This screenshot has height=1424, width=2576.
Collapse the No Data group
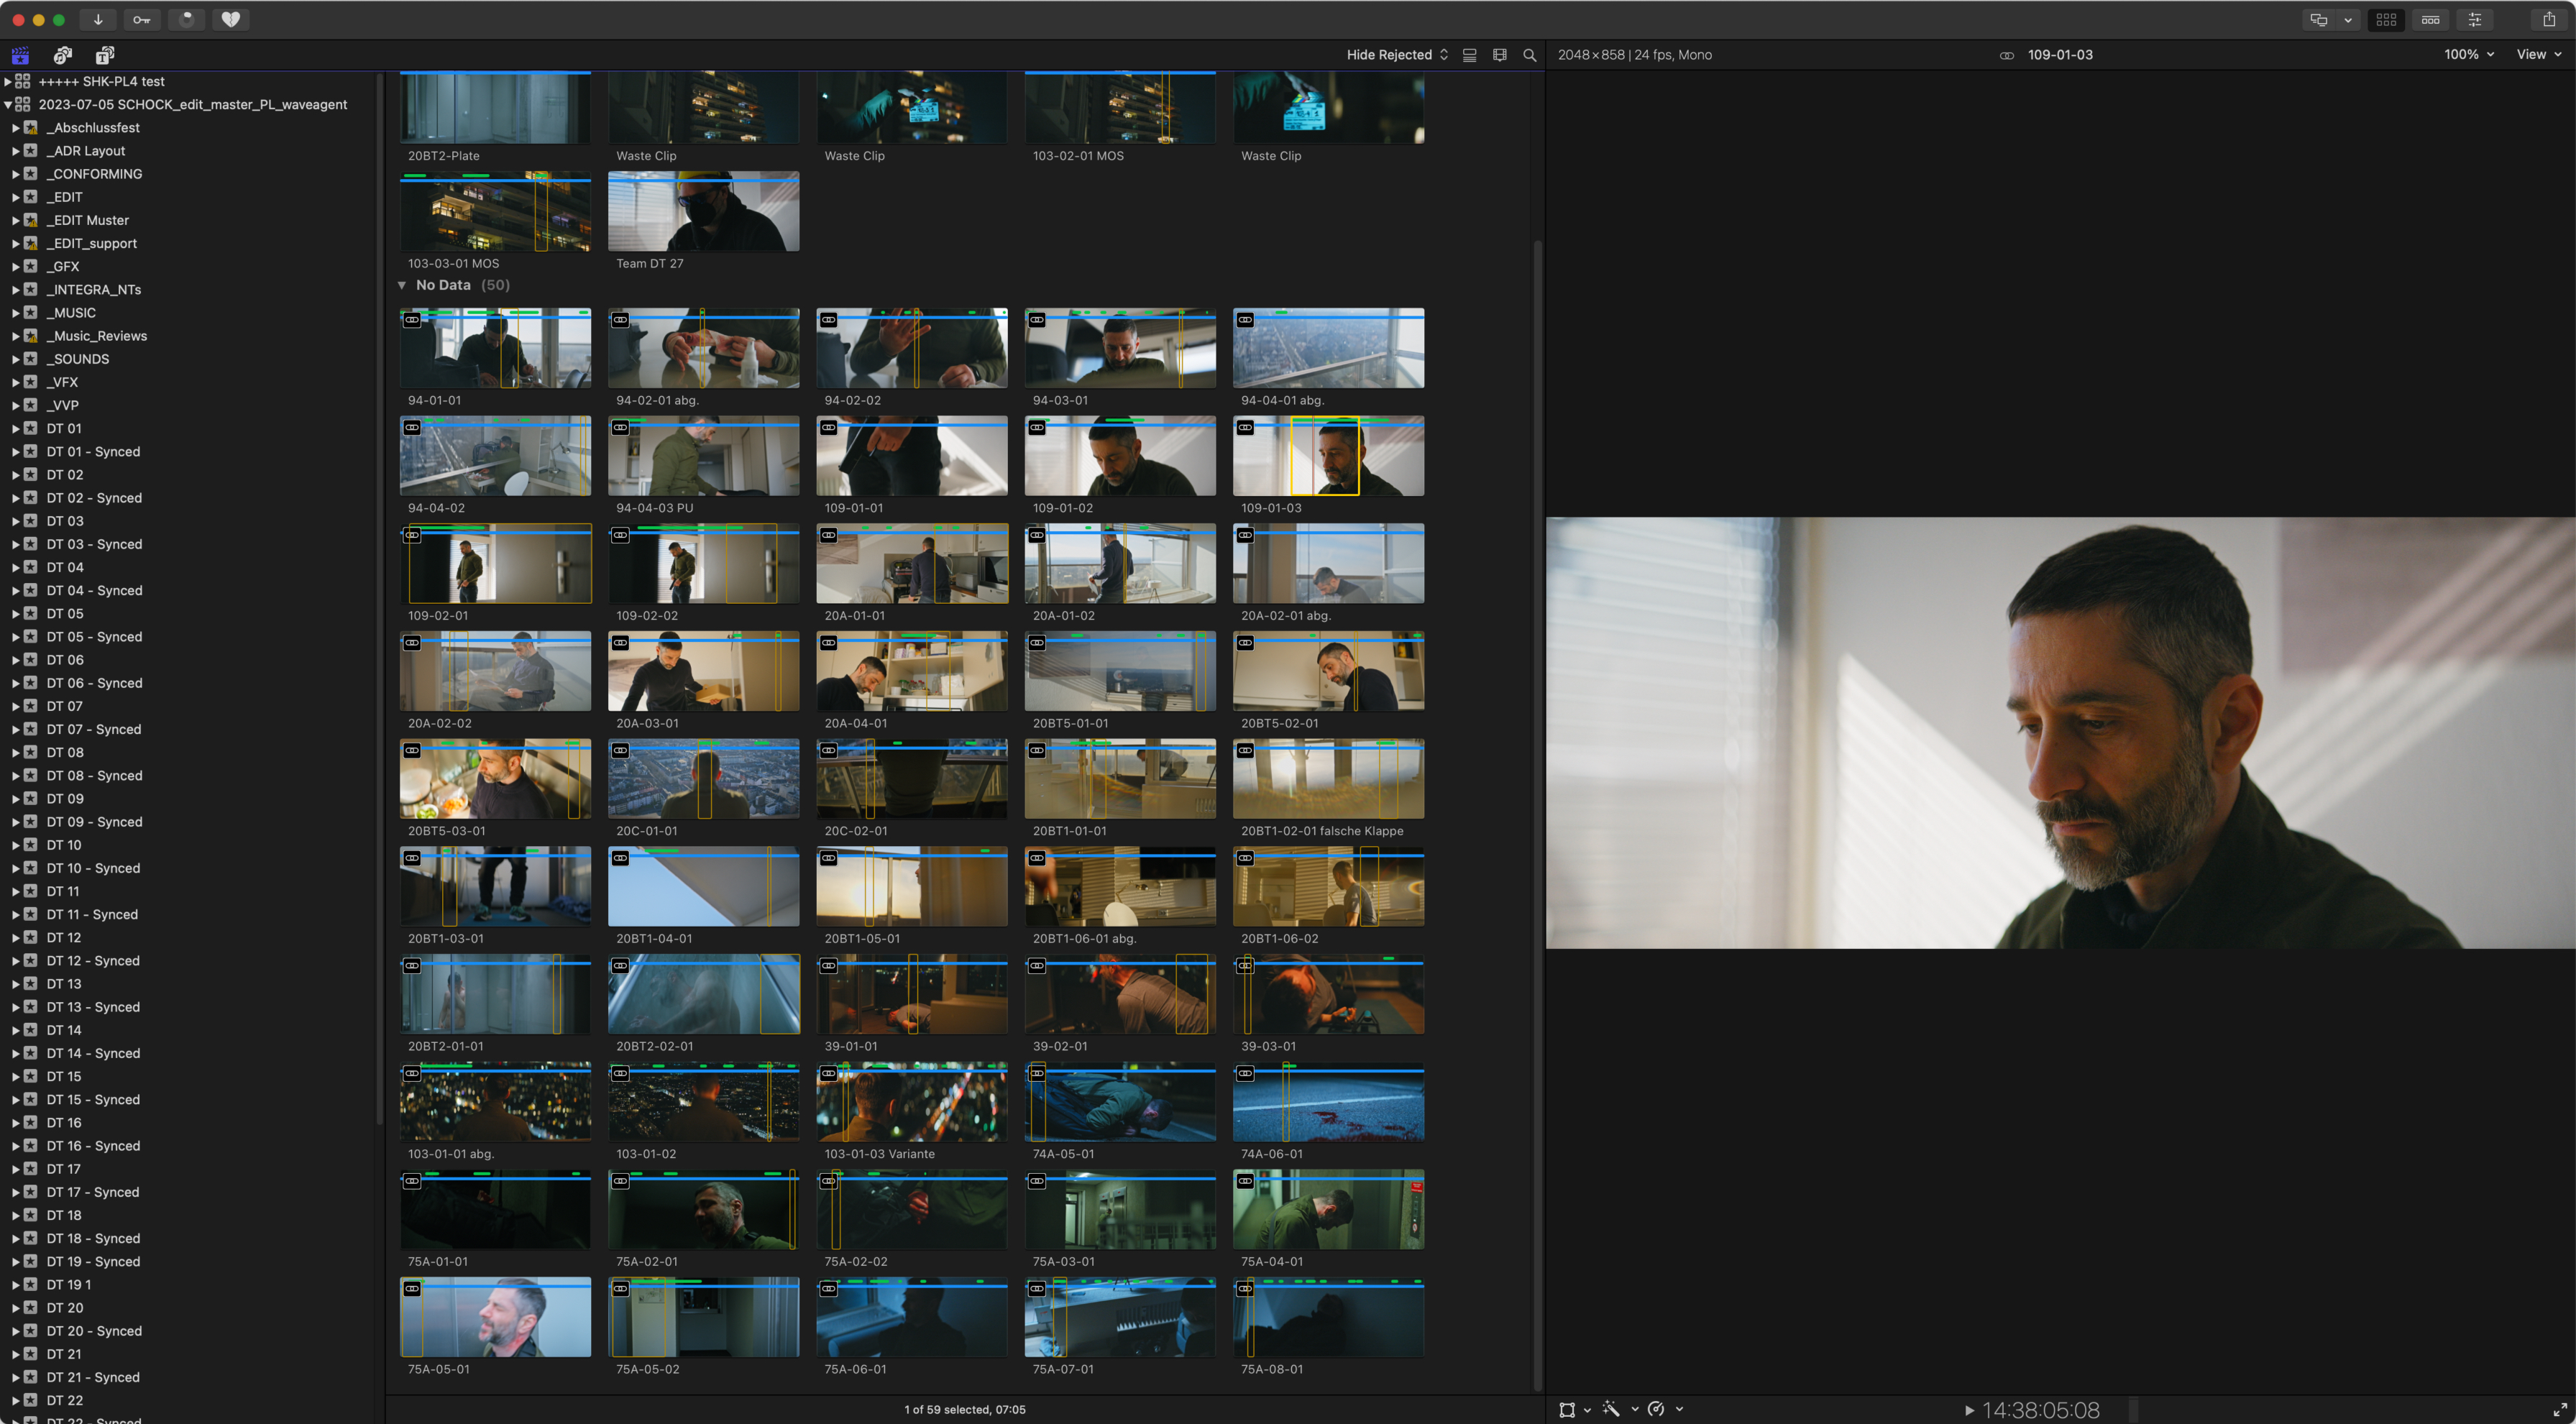point(402,285)
